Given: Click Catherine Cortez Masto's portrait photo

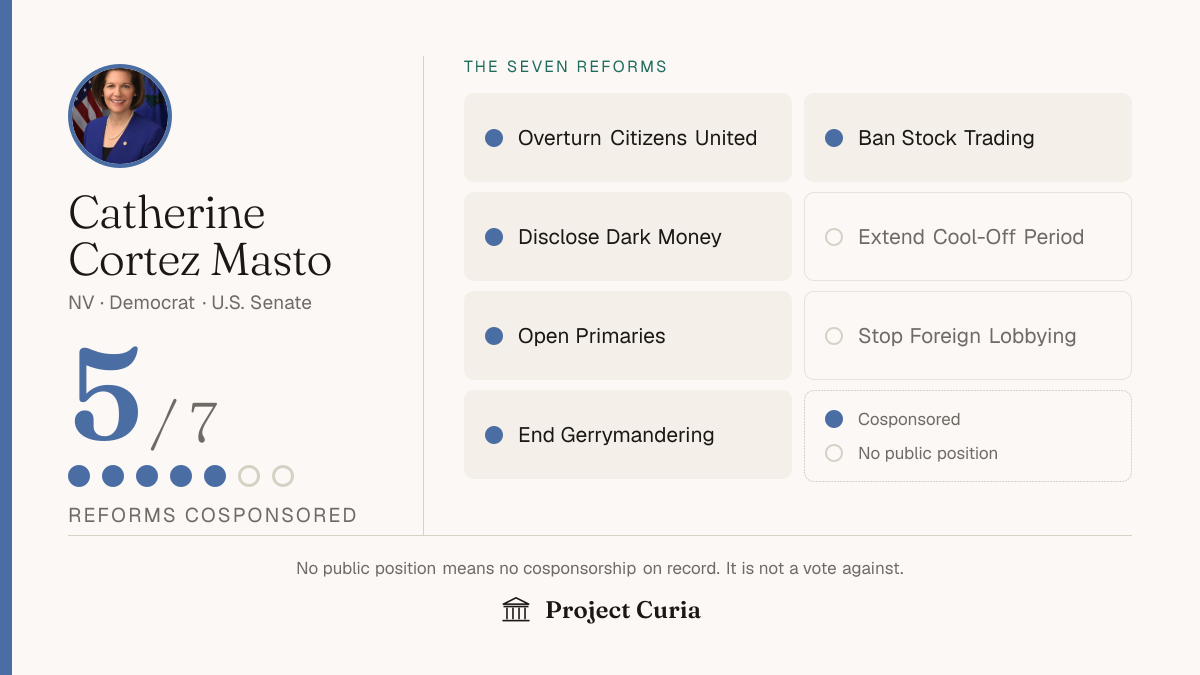Looking at the screenshot, I should click(120, 116).
